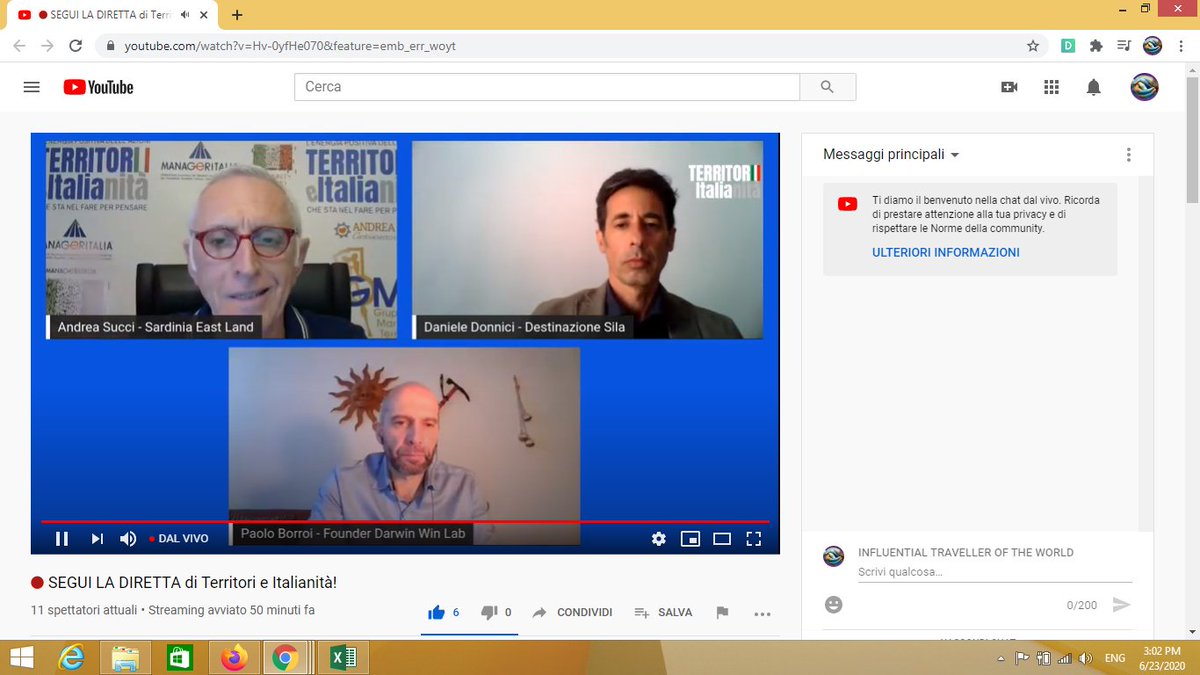Open Chrome profile avatar in toolbar
The image size is (1200, 675).
pyautogui.click(x=1152, y=46)
